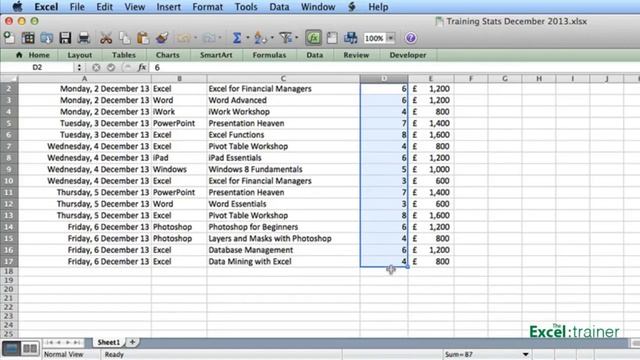Click the Open file toolbar icon
640x360 pixels.
(x=46, y=38)
